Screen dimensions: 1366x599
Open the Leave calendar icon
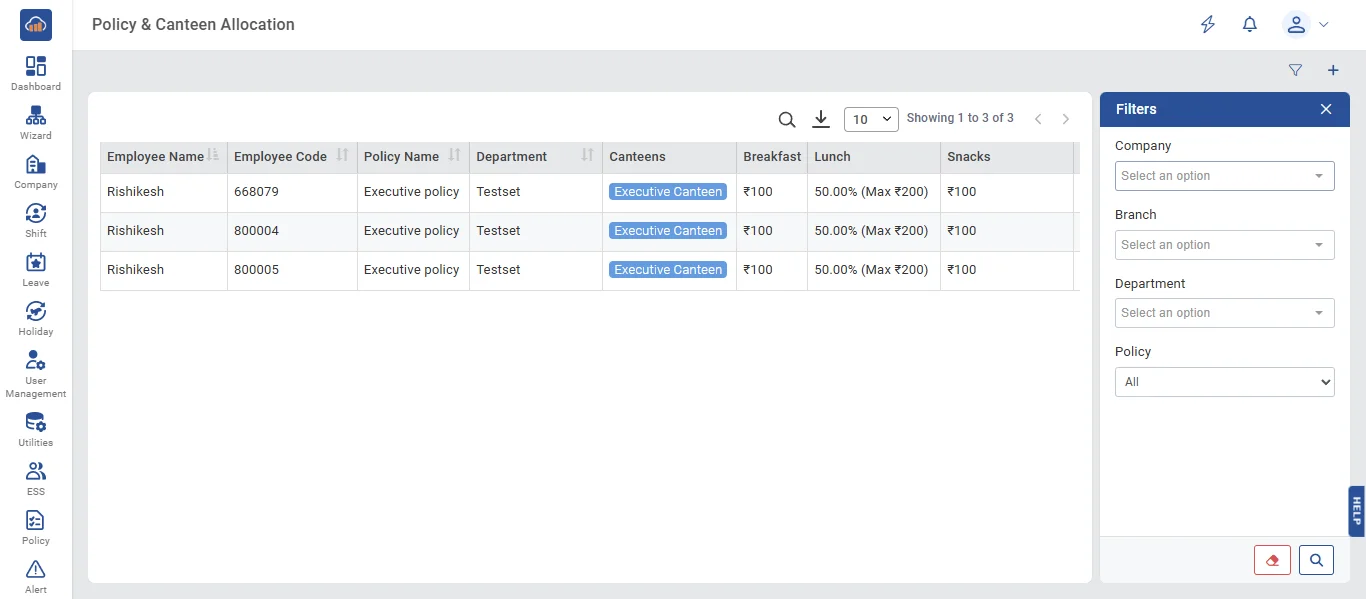[x=36, y=262]
